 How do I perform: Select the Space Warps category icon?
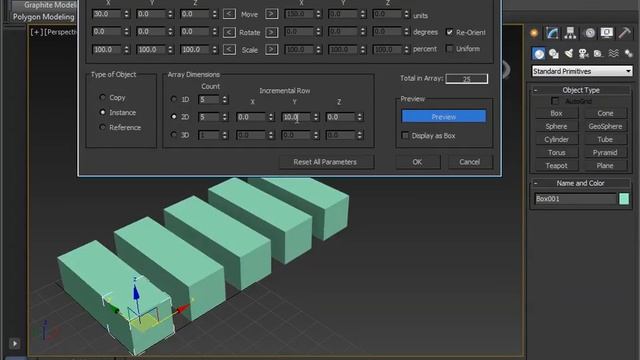tap(613, 53)
